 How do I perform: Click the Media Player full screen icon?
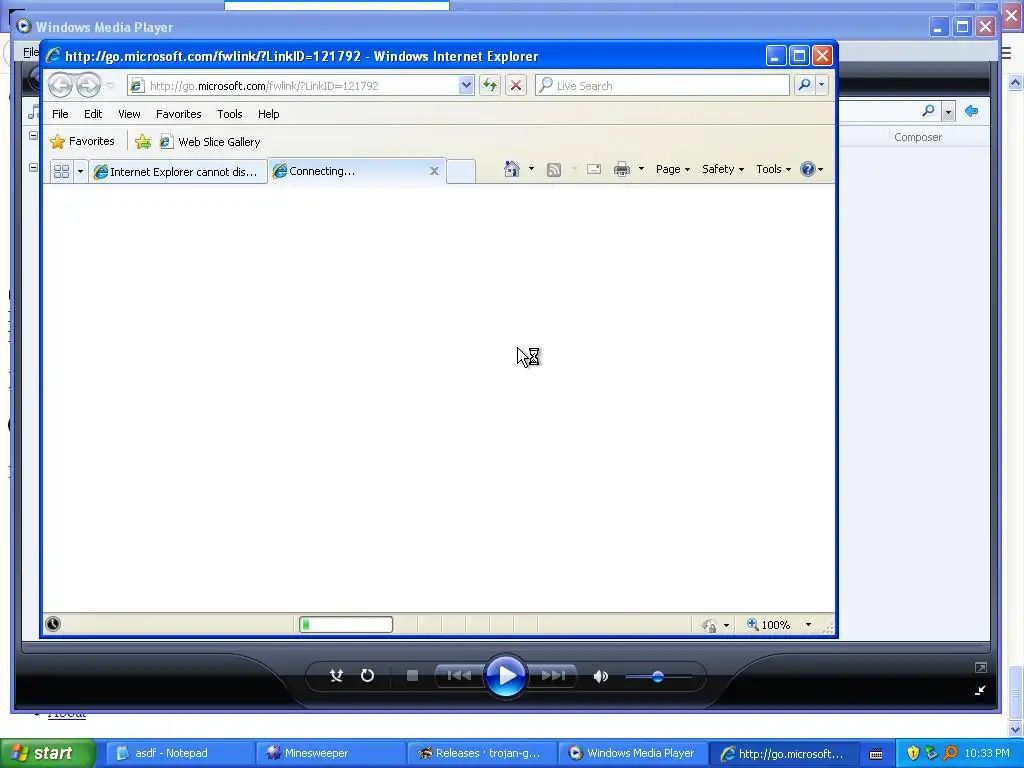point(980,667)
